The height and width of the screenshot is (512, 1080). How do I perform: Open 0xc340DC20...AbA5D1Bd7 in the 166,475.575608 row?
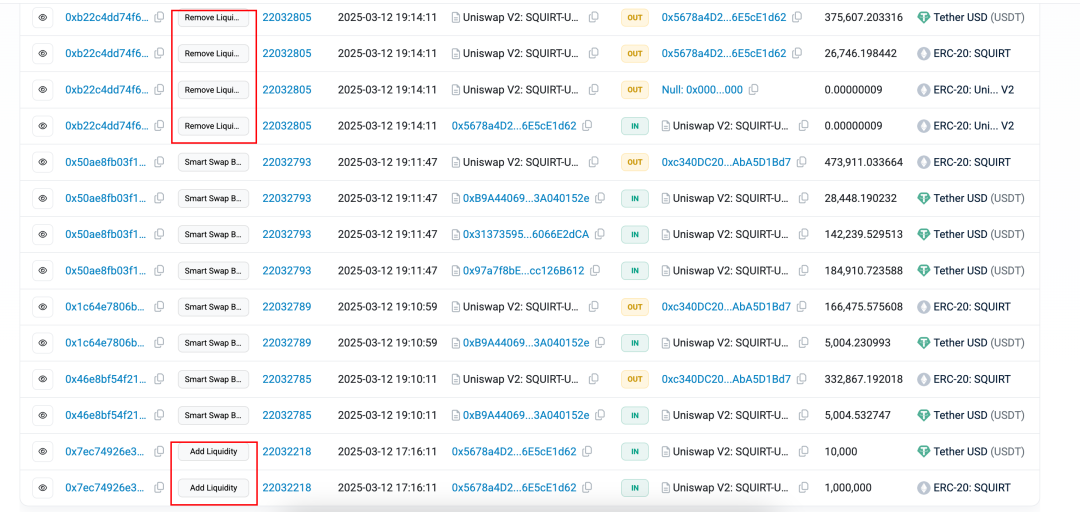tap(726, 307)
